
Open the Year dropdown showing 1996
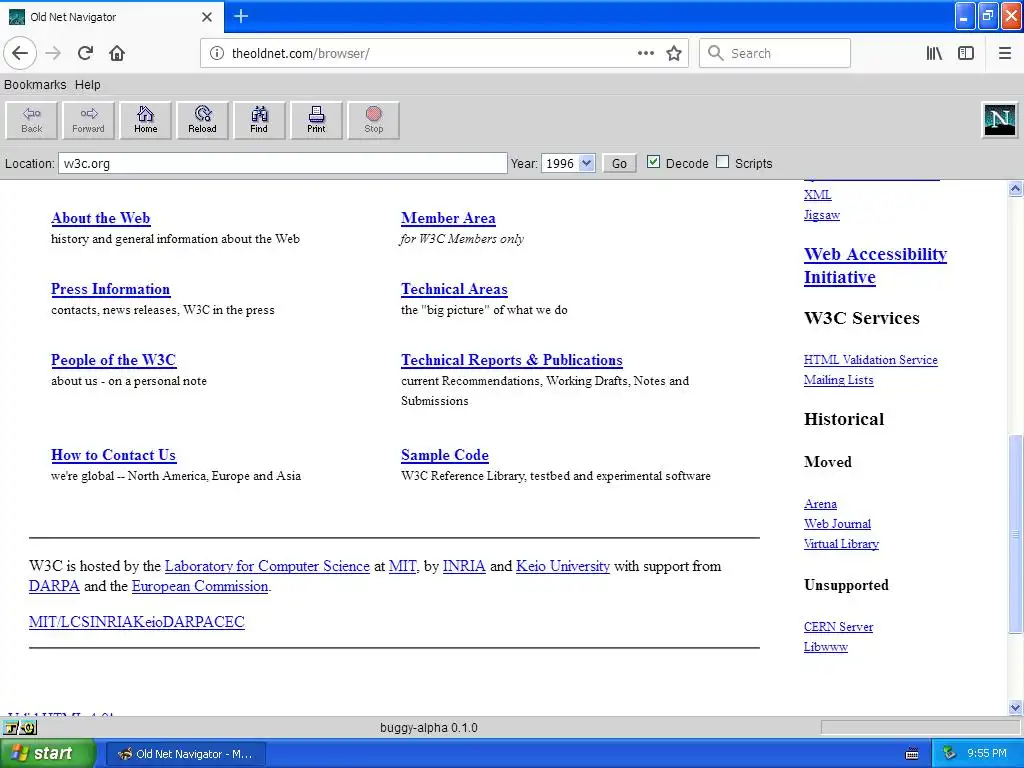tap(568, 163)
